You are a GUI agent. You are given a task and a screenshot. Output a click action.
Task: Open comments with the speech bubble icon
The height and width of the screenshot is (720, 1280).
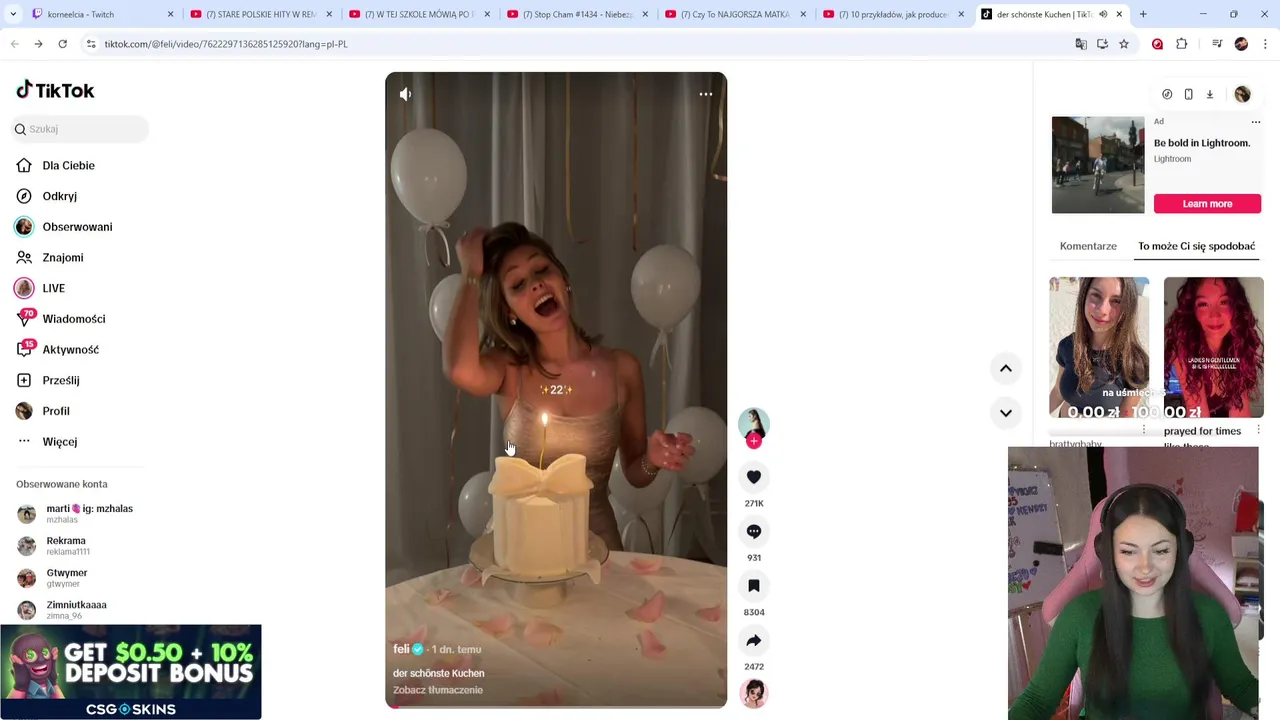click(754, 531)
